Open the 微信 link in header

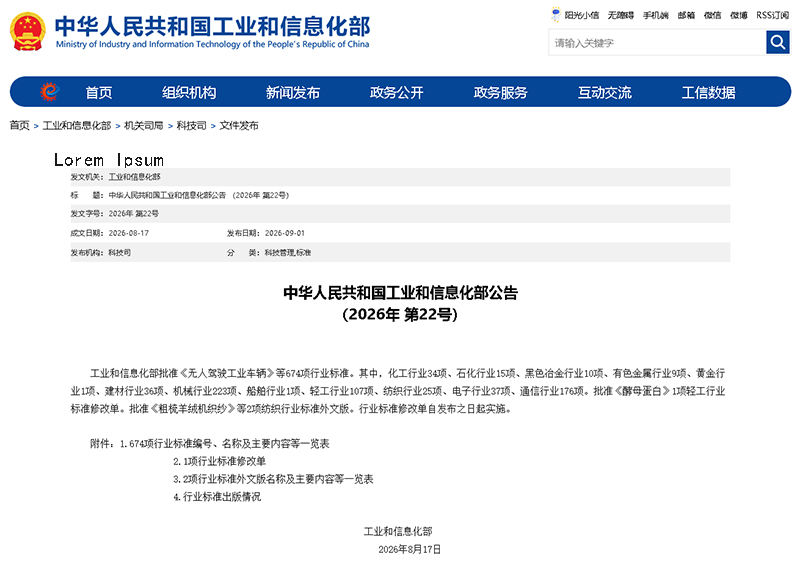pos(713,15)
